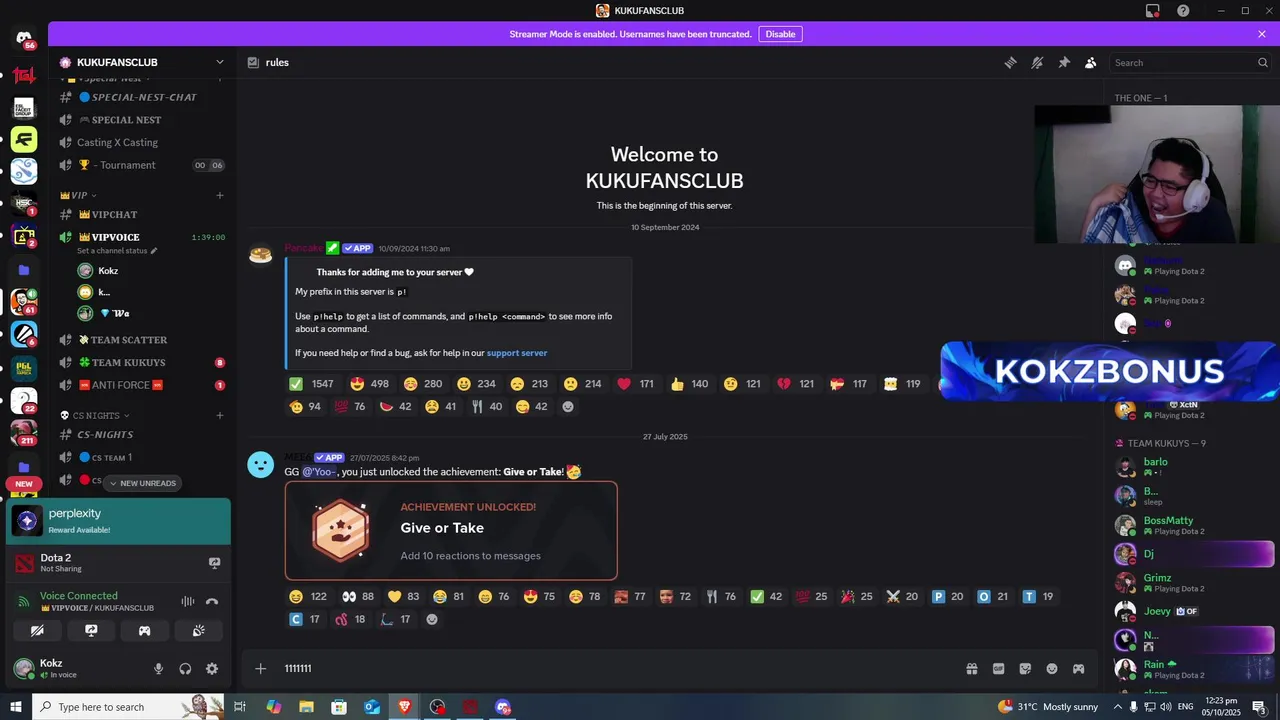This screenshot has width=1280, height=720.
Task: Collapse the CS NIGHTS category
Action: (94, 415)
